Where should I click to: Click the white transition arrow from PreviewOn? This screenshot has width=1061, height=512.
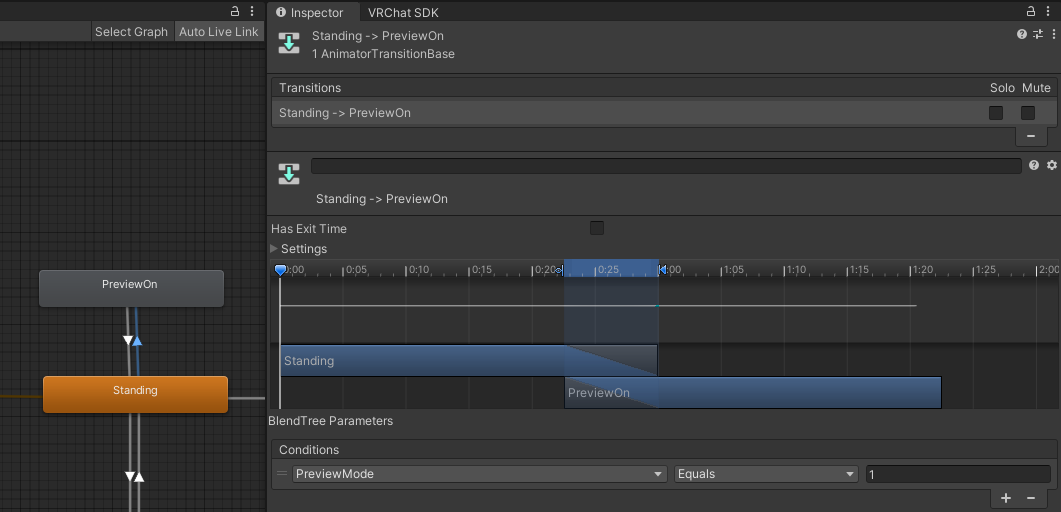pyautogui.click(x=128, y=340)
